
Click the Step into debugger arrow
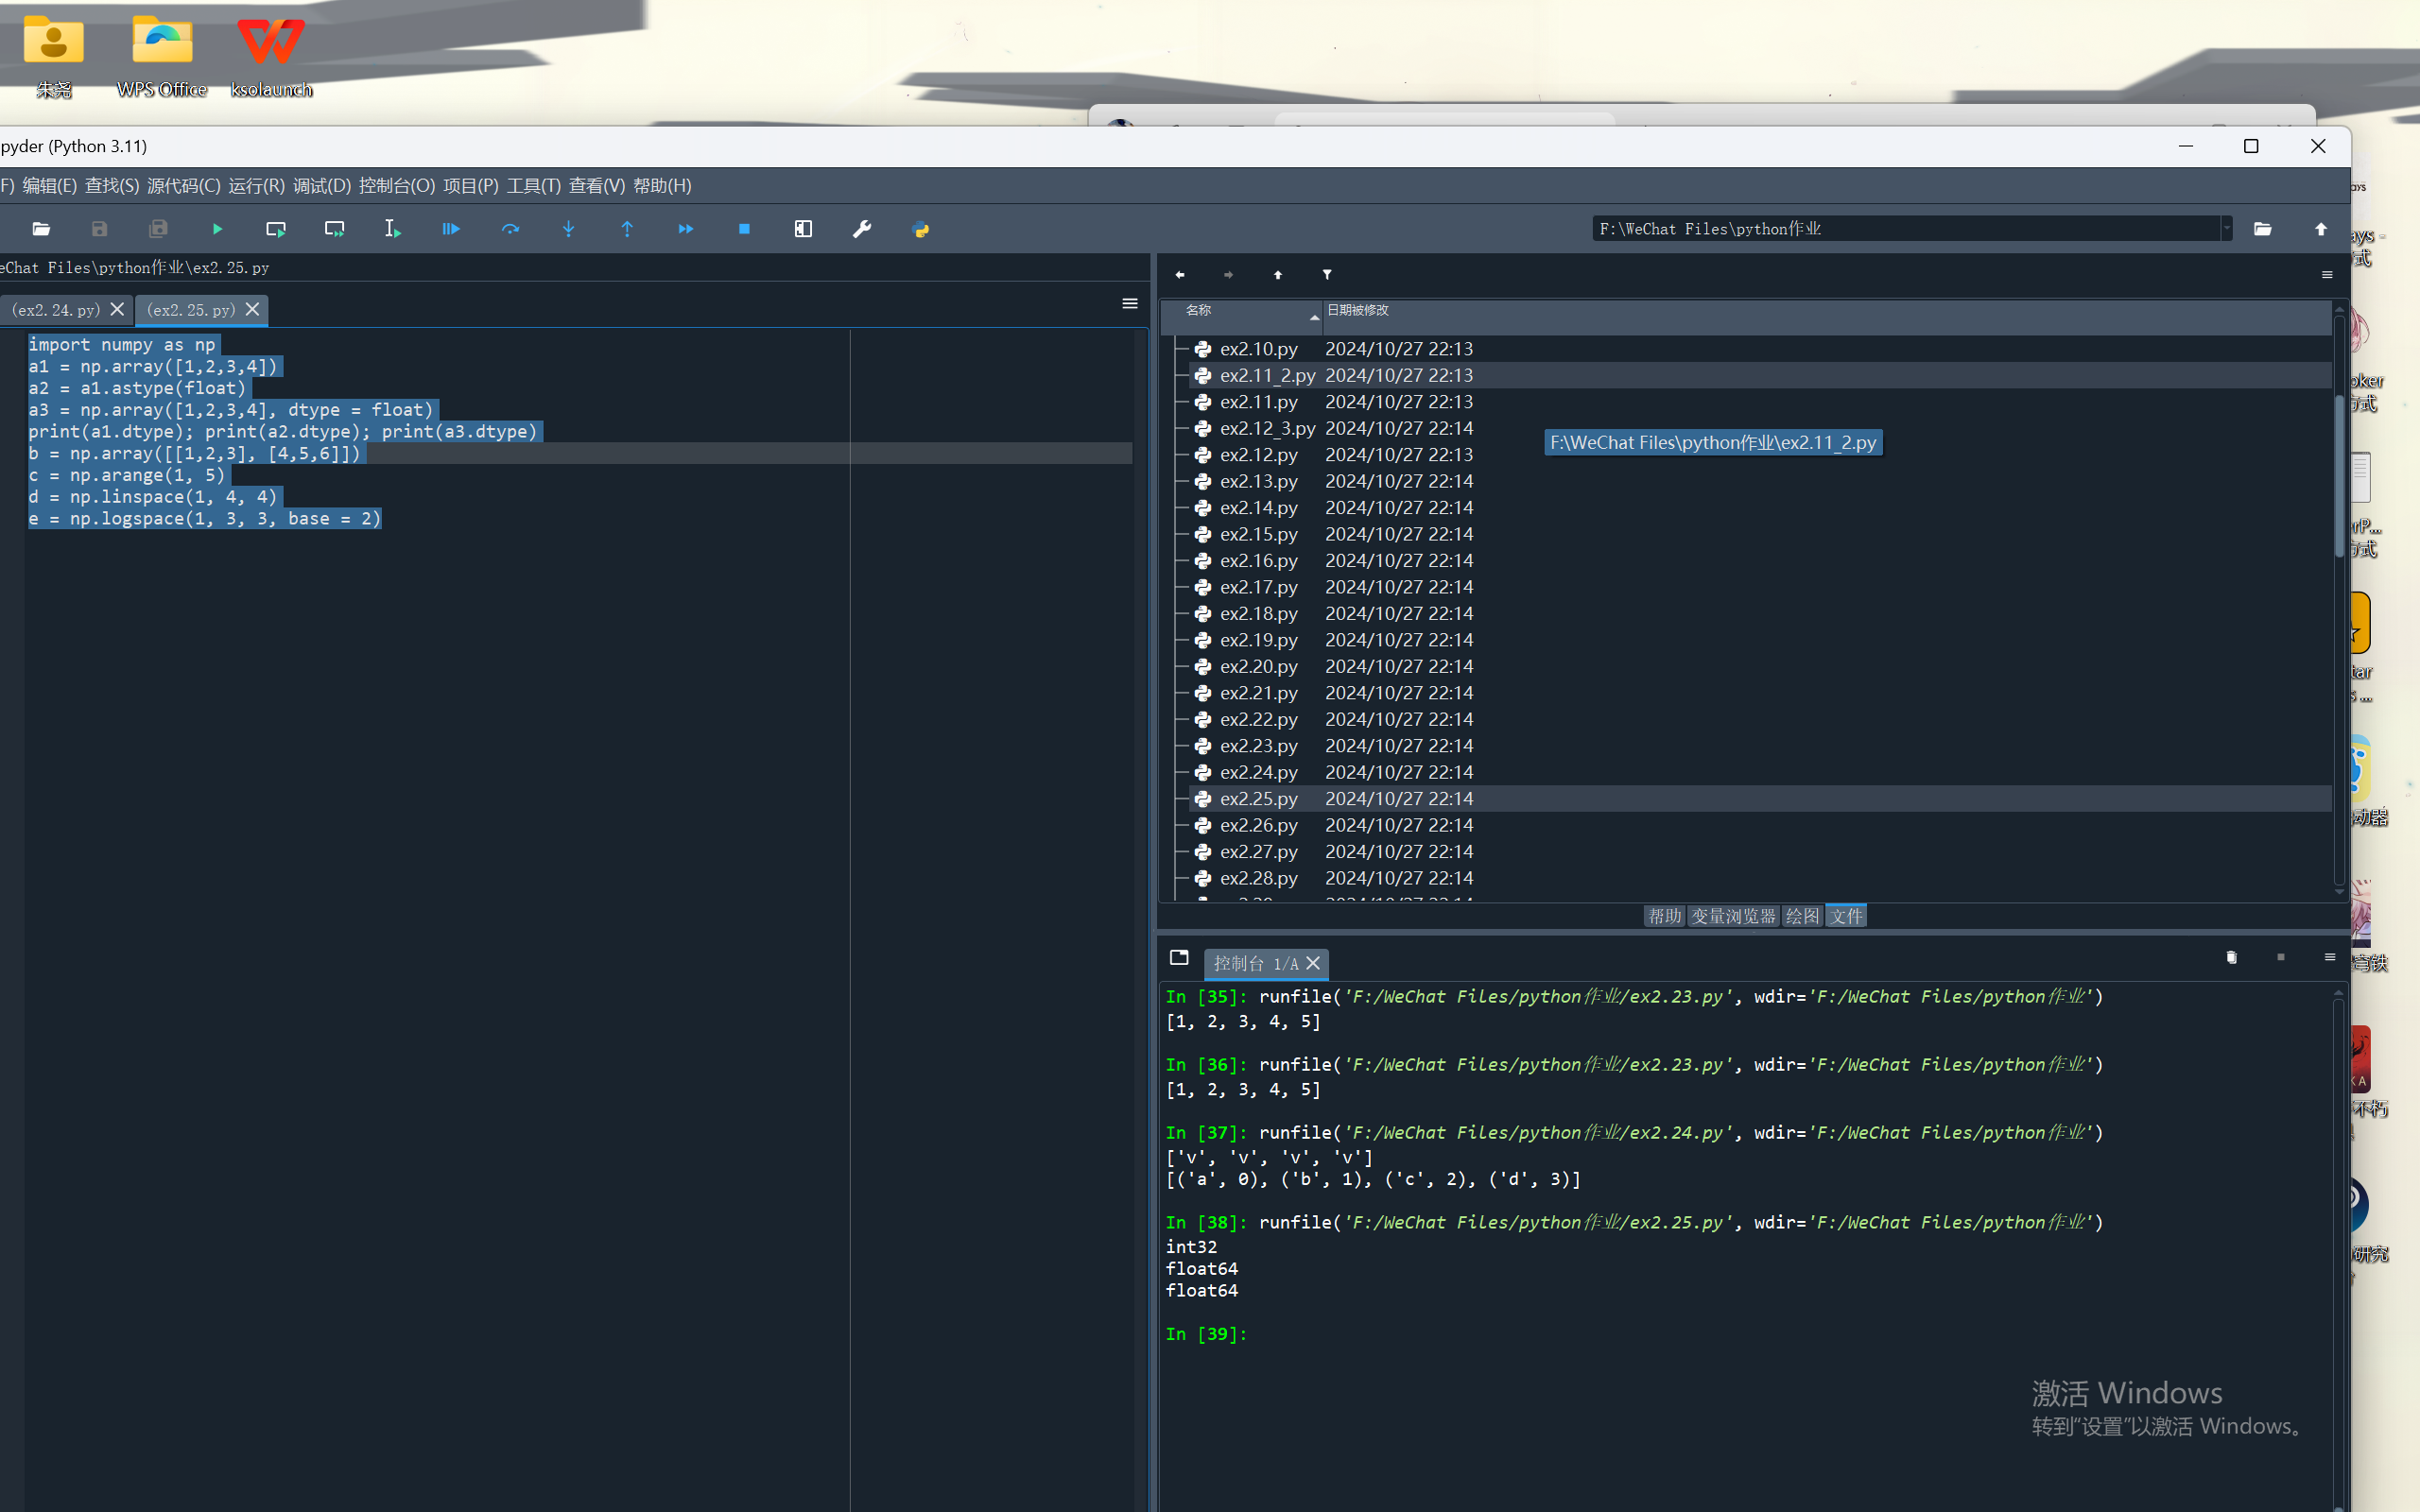point(568,229)
